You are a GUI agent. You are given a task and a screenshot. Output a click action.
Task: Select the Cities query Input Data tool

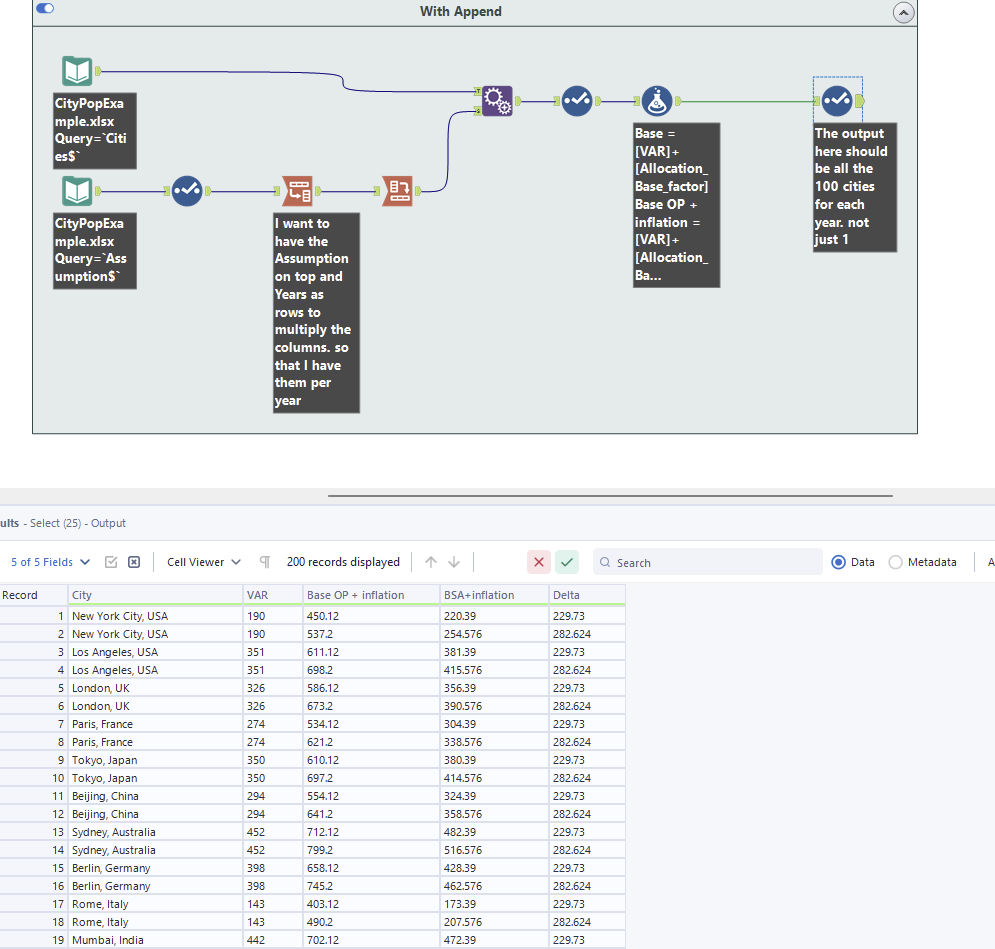coord(77,71)
